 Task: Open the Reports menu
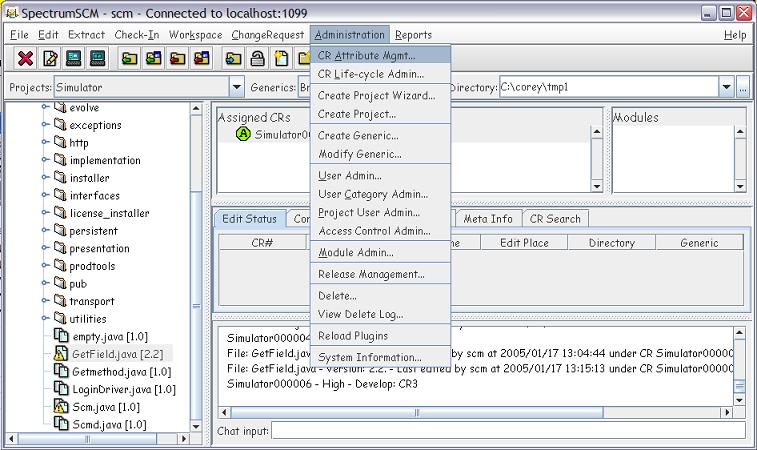click(x=413, y=35)
